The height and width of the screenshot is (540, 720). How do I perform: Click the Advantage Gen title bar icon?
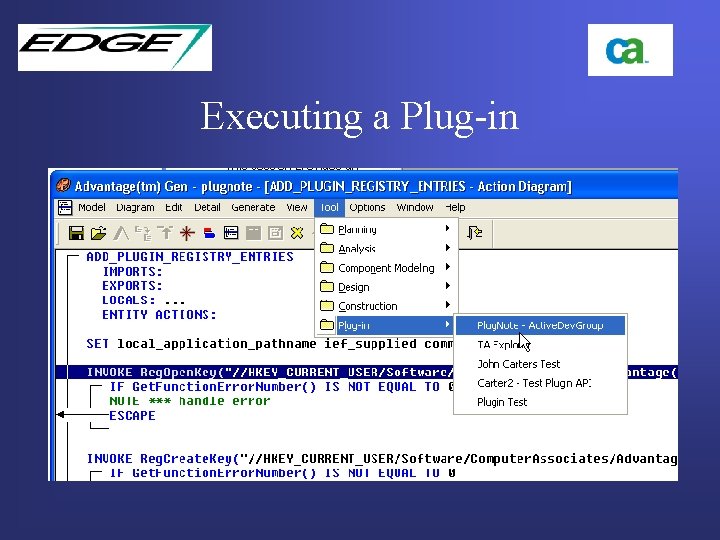point(63,186)
